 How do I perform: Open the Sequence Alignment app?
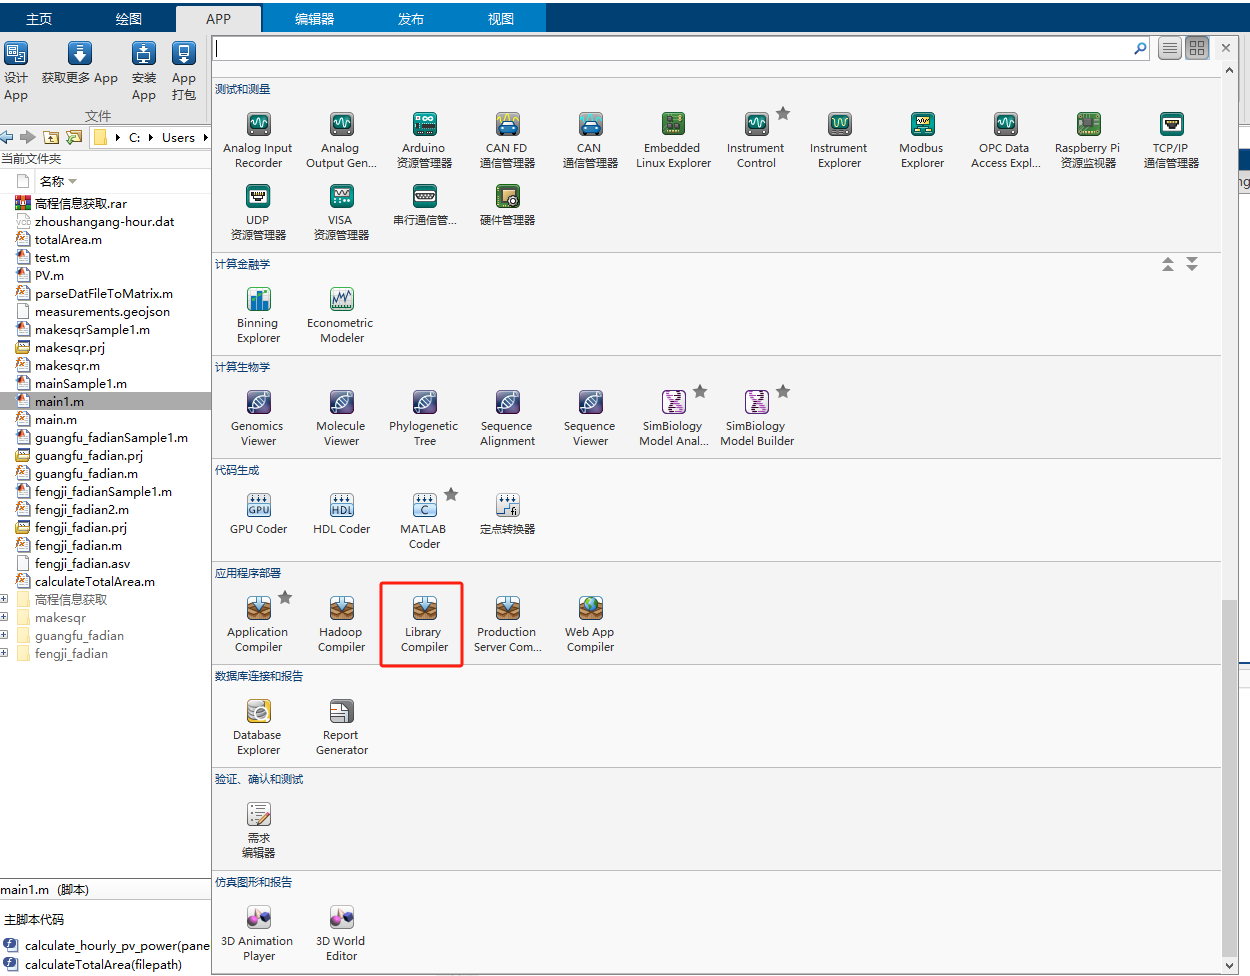(507, 418)
